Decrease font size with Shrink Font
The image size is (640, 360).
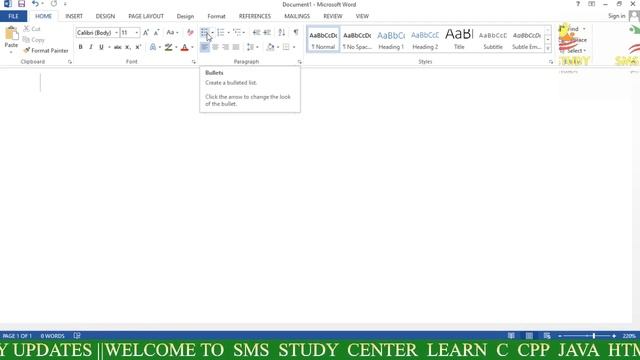point(156,33)
